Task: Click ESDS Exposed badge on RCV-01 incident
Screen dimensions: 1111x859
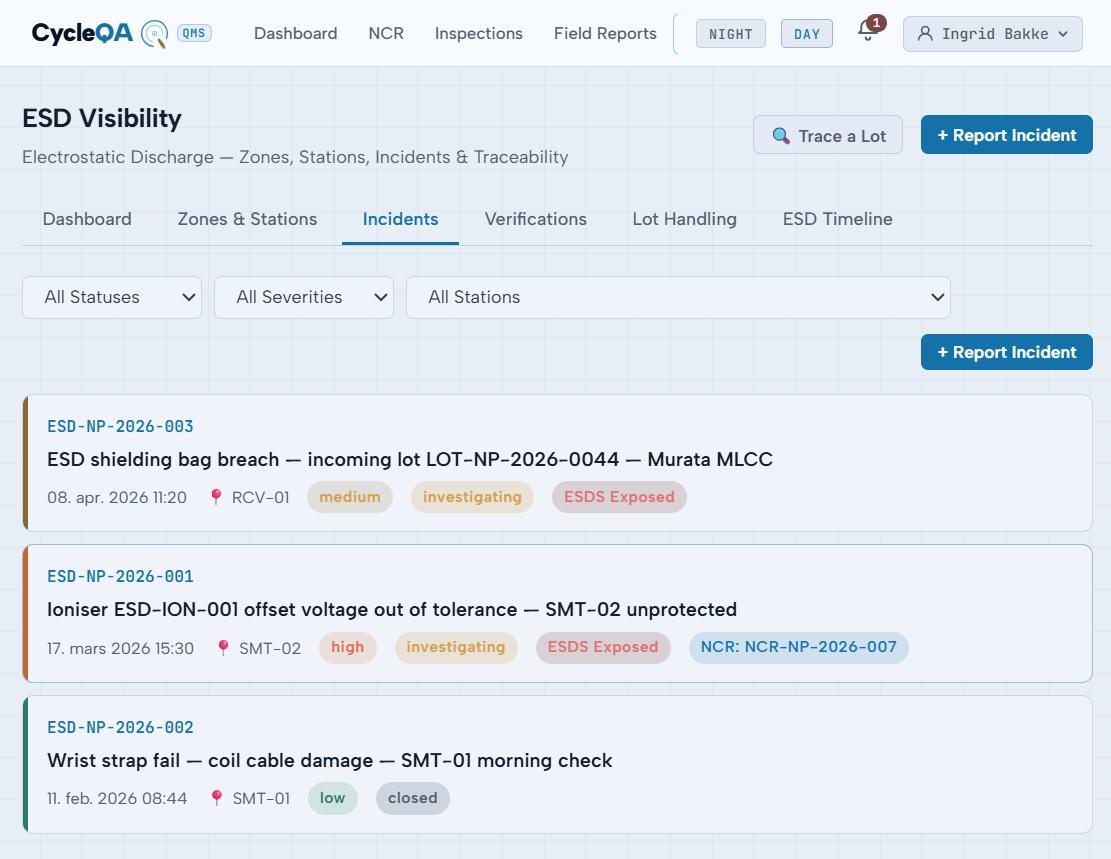Action: (619, 497)
